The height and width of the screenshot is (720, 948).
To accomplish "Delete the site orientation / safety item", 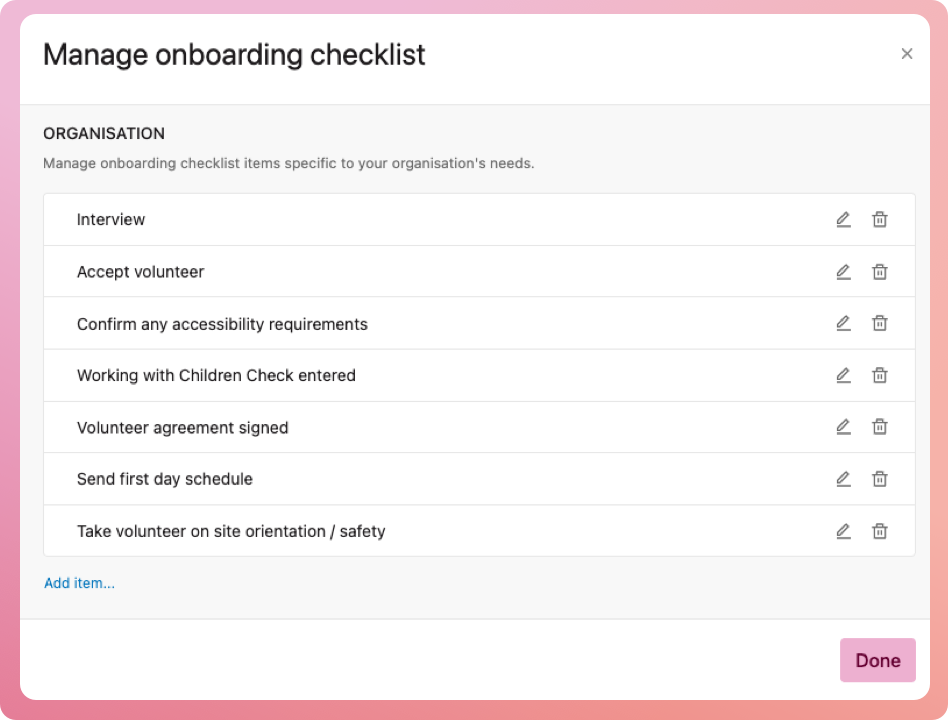I will pyautogui.click(x=880, y=531).
